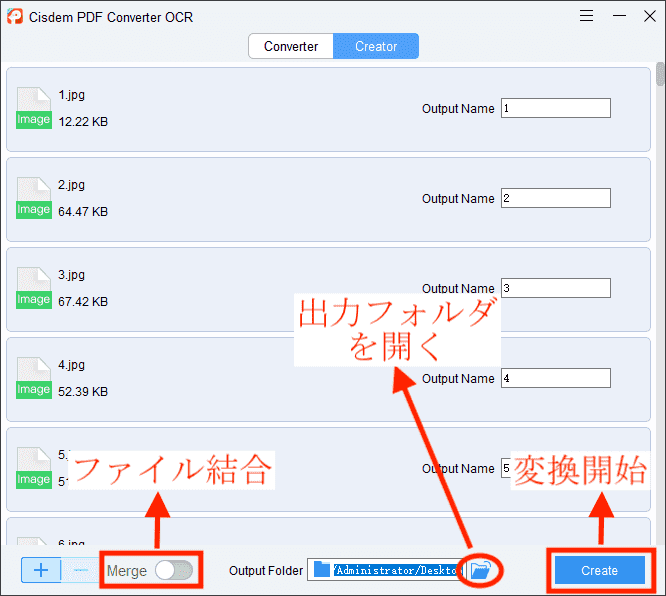Select the 2.jpg file name
This screenshot has width=666, height=596.
click(71, 185)
